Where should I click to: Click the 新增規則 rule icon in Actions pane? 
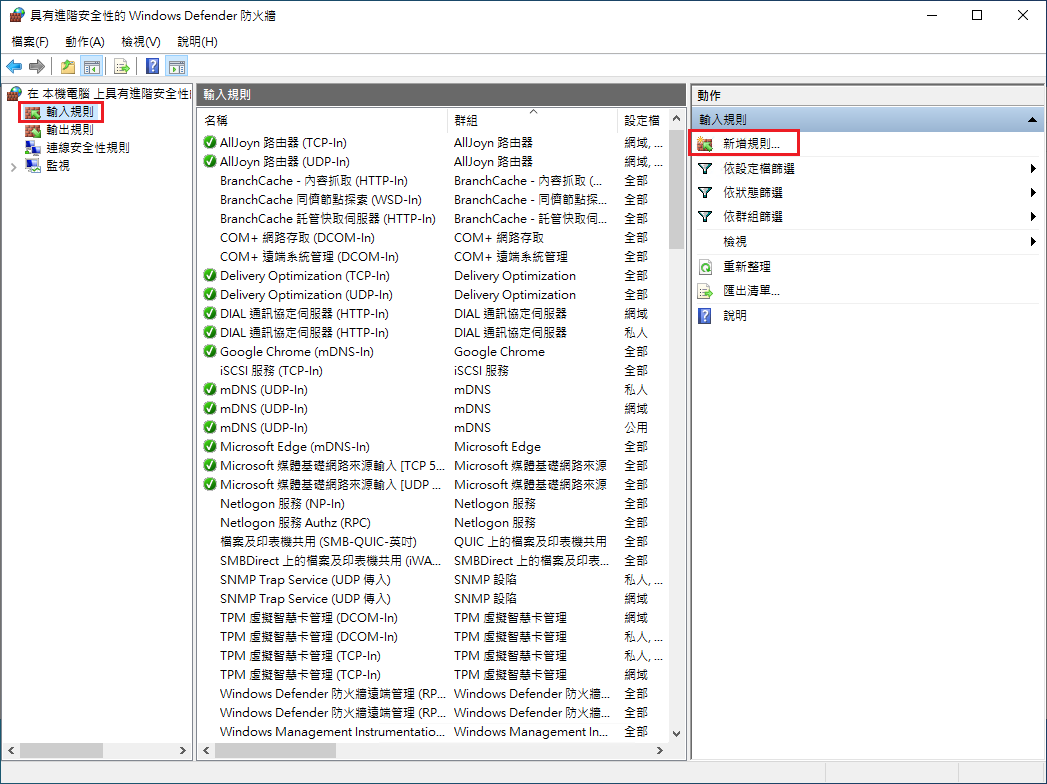[705, 144]
